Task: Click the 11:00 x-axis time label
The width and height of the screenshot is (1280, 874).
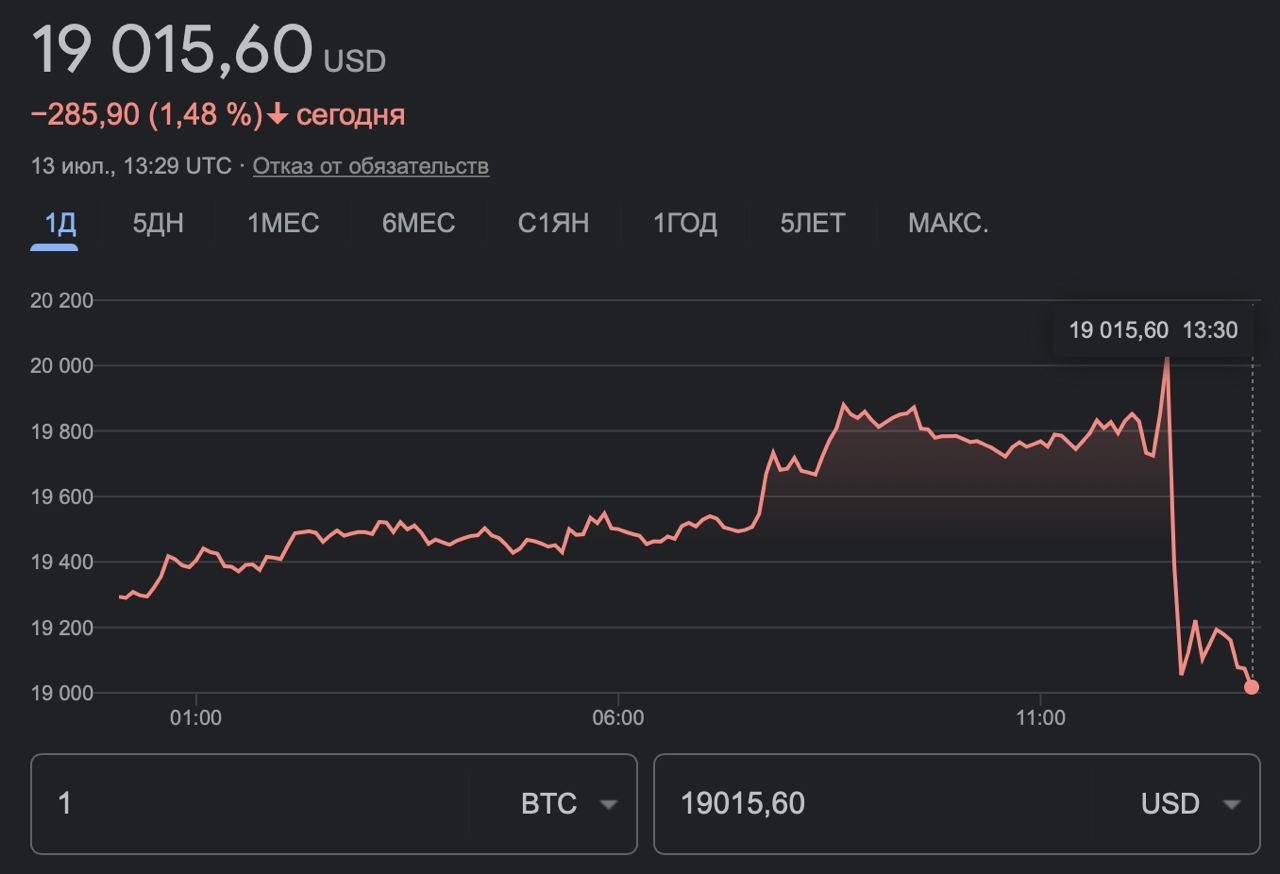Action: pos(1040,718)
